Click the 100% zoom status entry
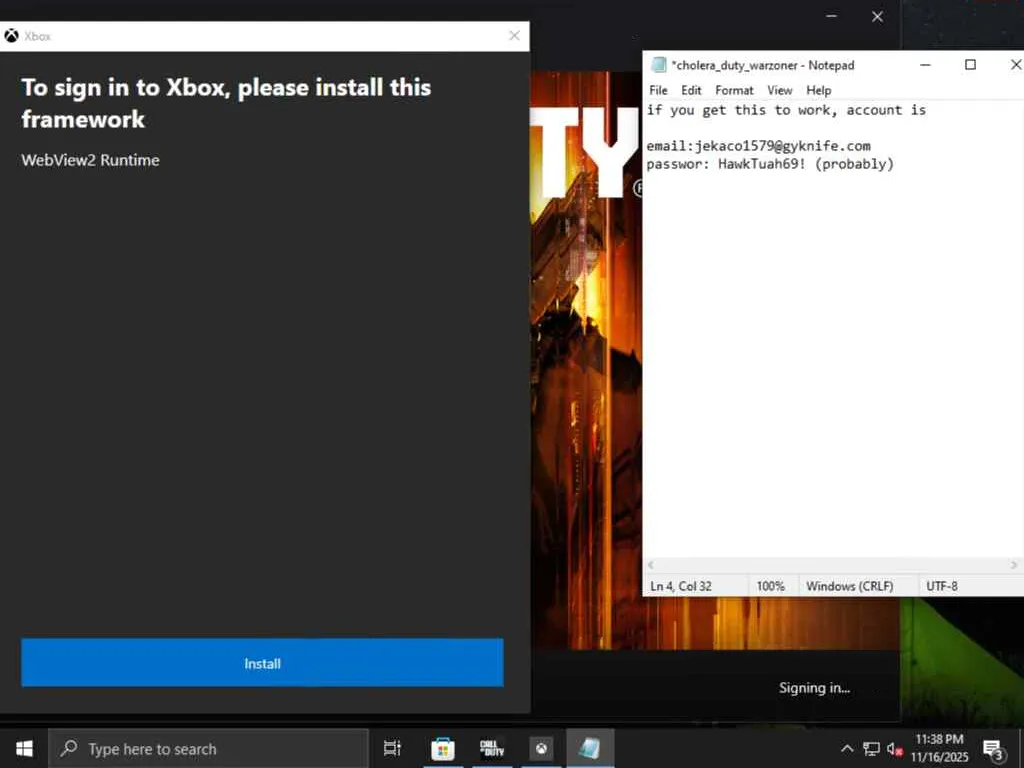 [x=771, y=586]
